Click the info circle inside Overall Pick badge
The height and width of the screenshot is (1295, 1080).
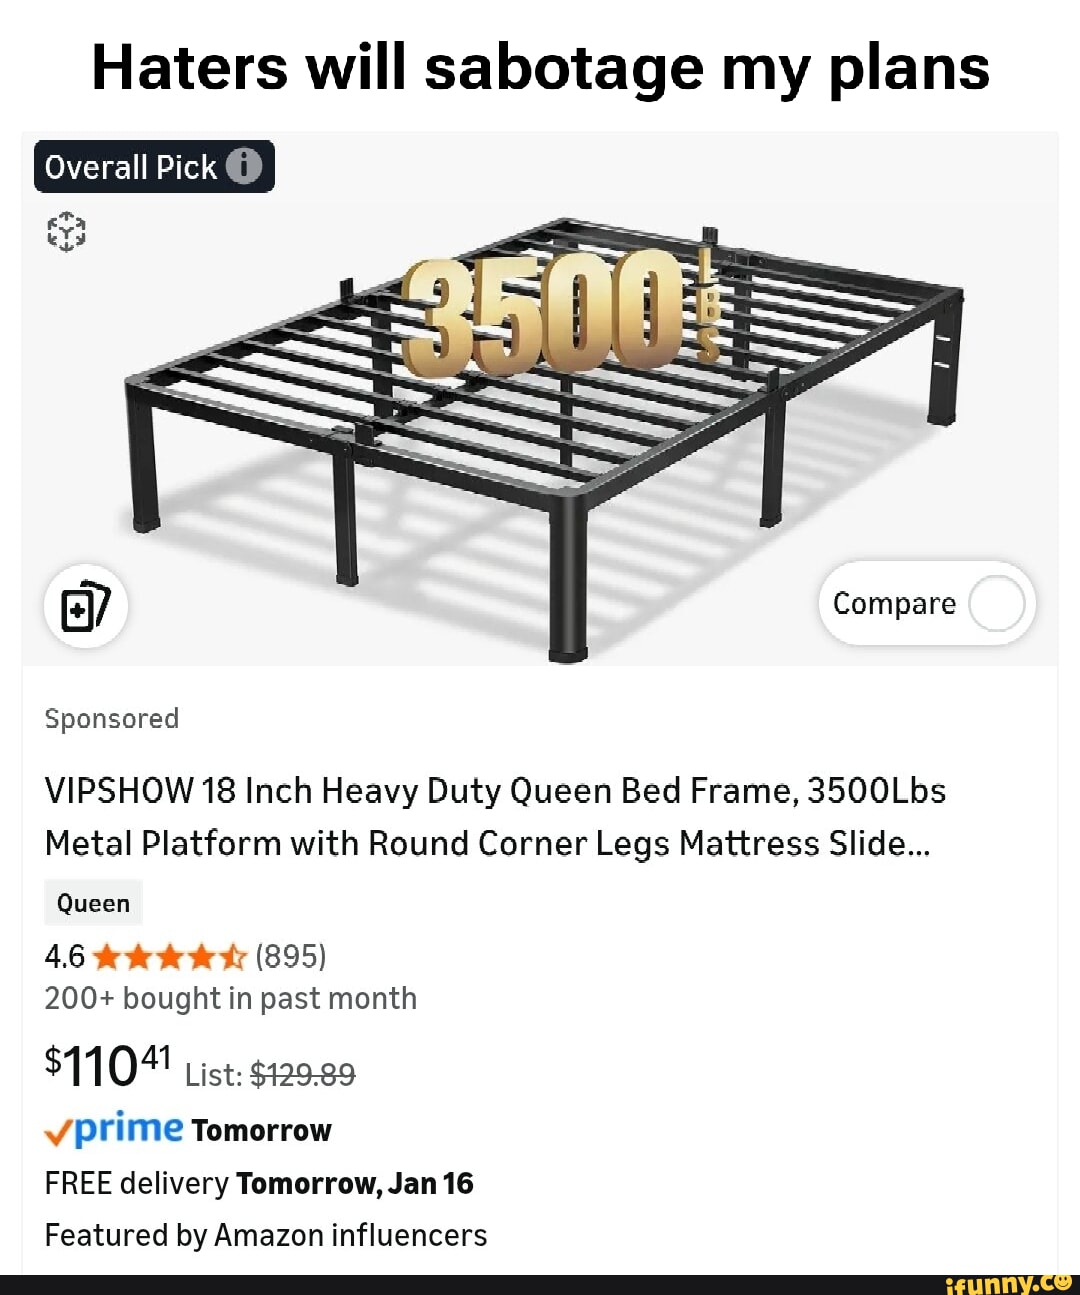coord(243,166)
